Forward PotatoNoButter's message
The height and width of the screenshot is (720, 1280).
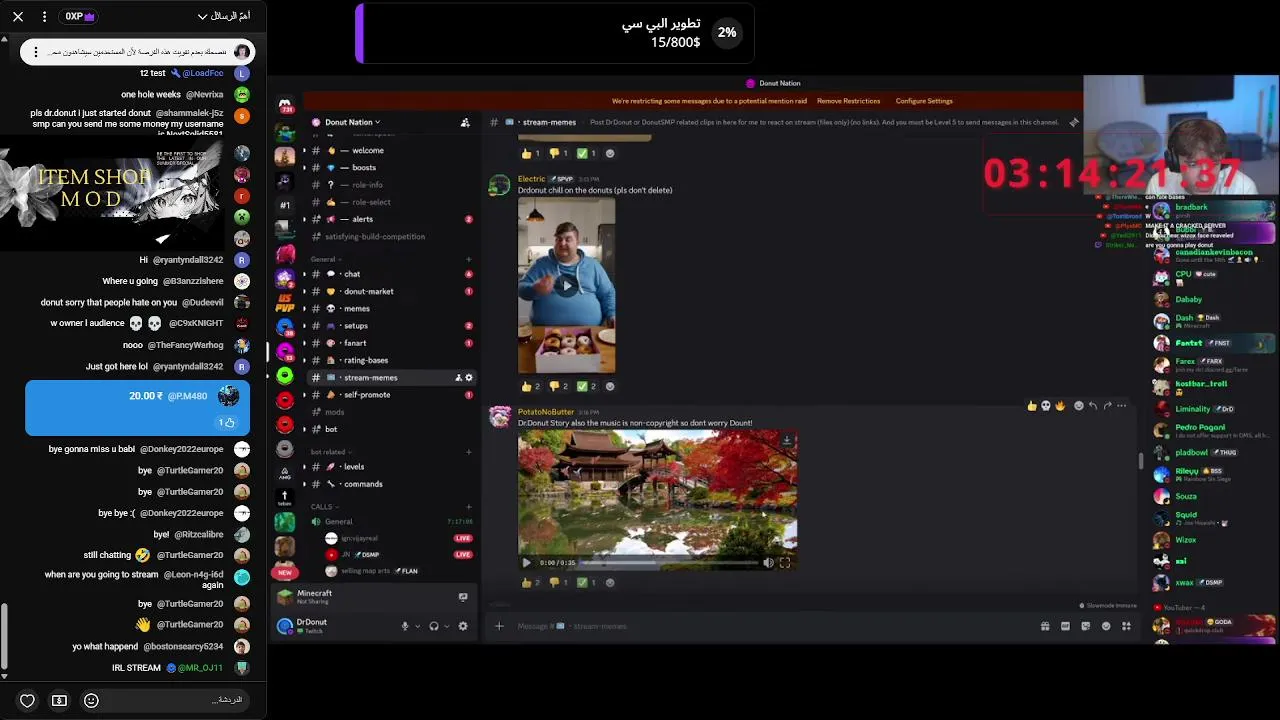pyautogui.click(x=1107, y=406)
